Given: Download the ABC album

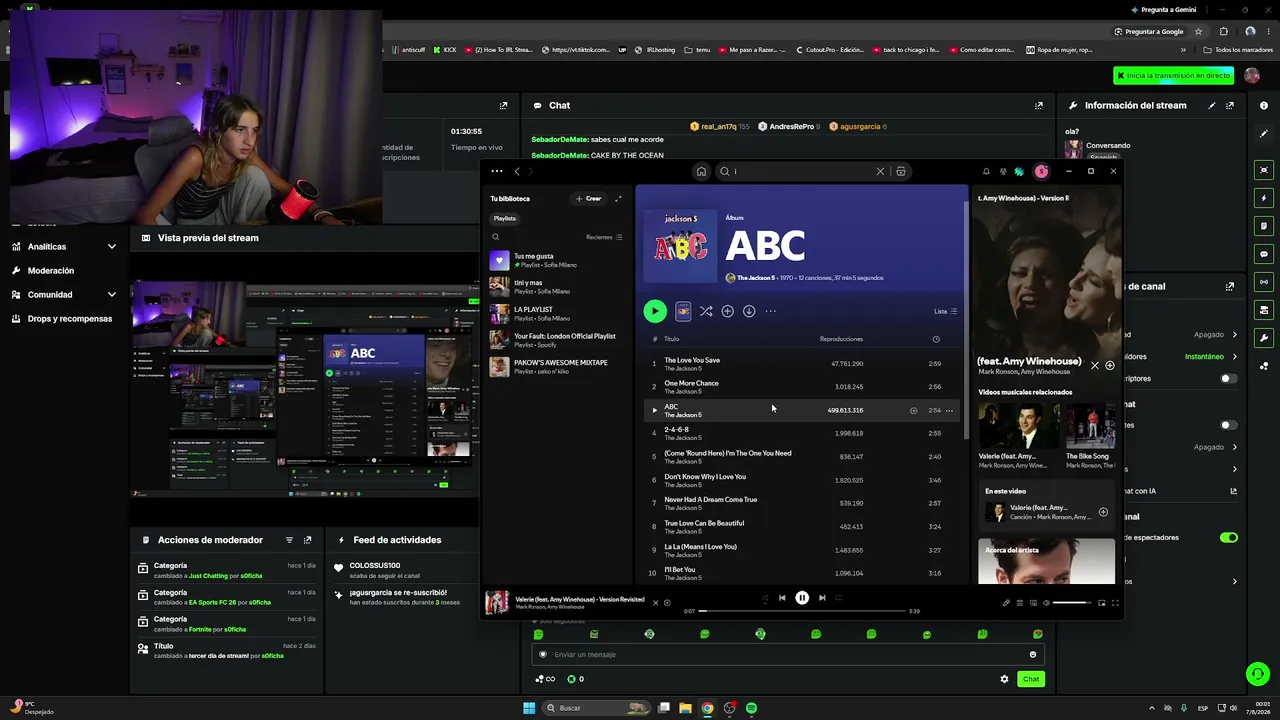Looking at the screenshot, I should point(749,311).
